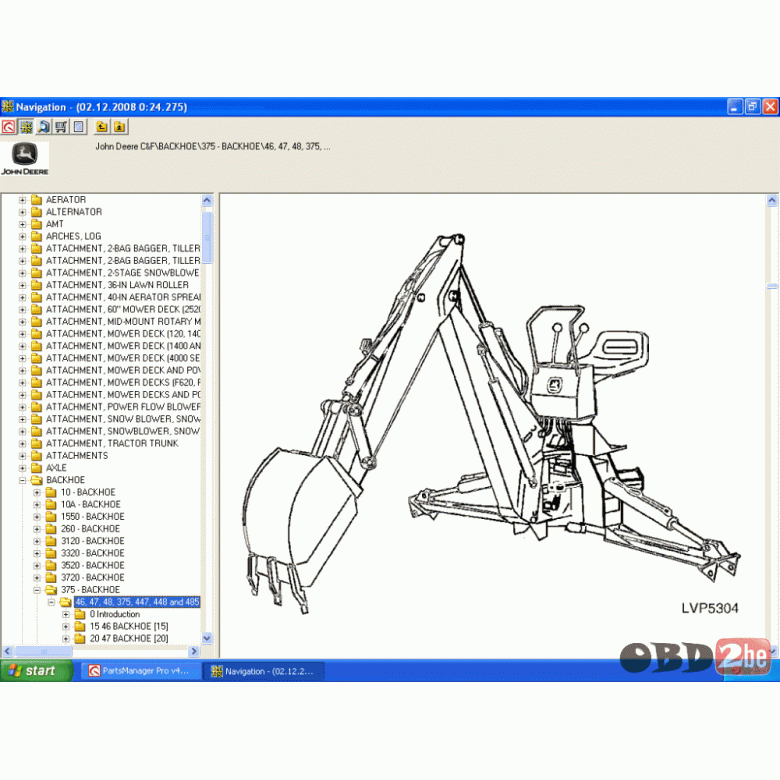
Task: Click the open BACKHOE folder icon
Action: pyautogui.click(x=37, y=480)
